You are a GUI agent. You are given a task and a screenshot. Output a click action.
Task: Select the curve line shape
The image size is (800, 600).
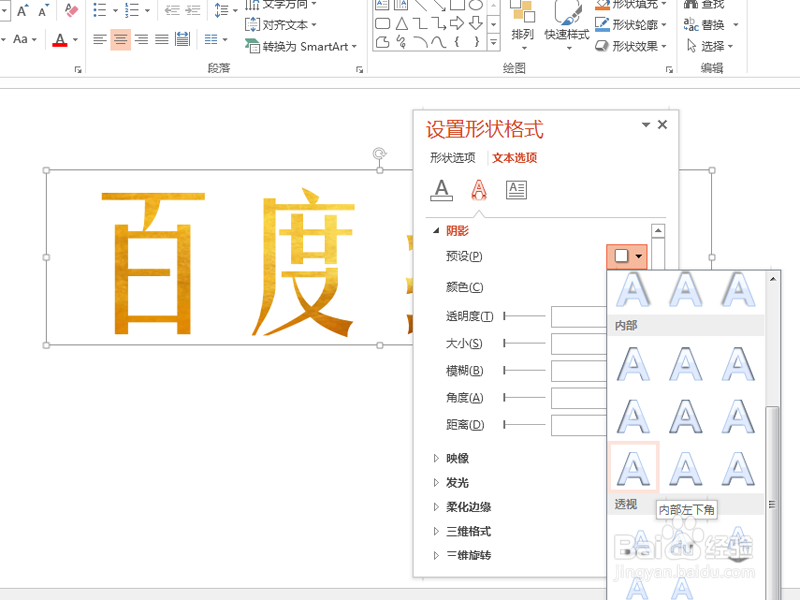pyautogui.click(x=439, y=42)
